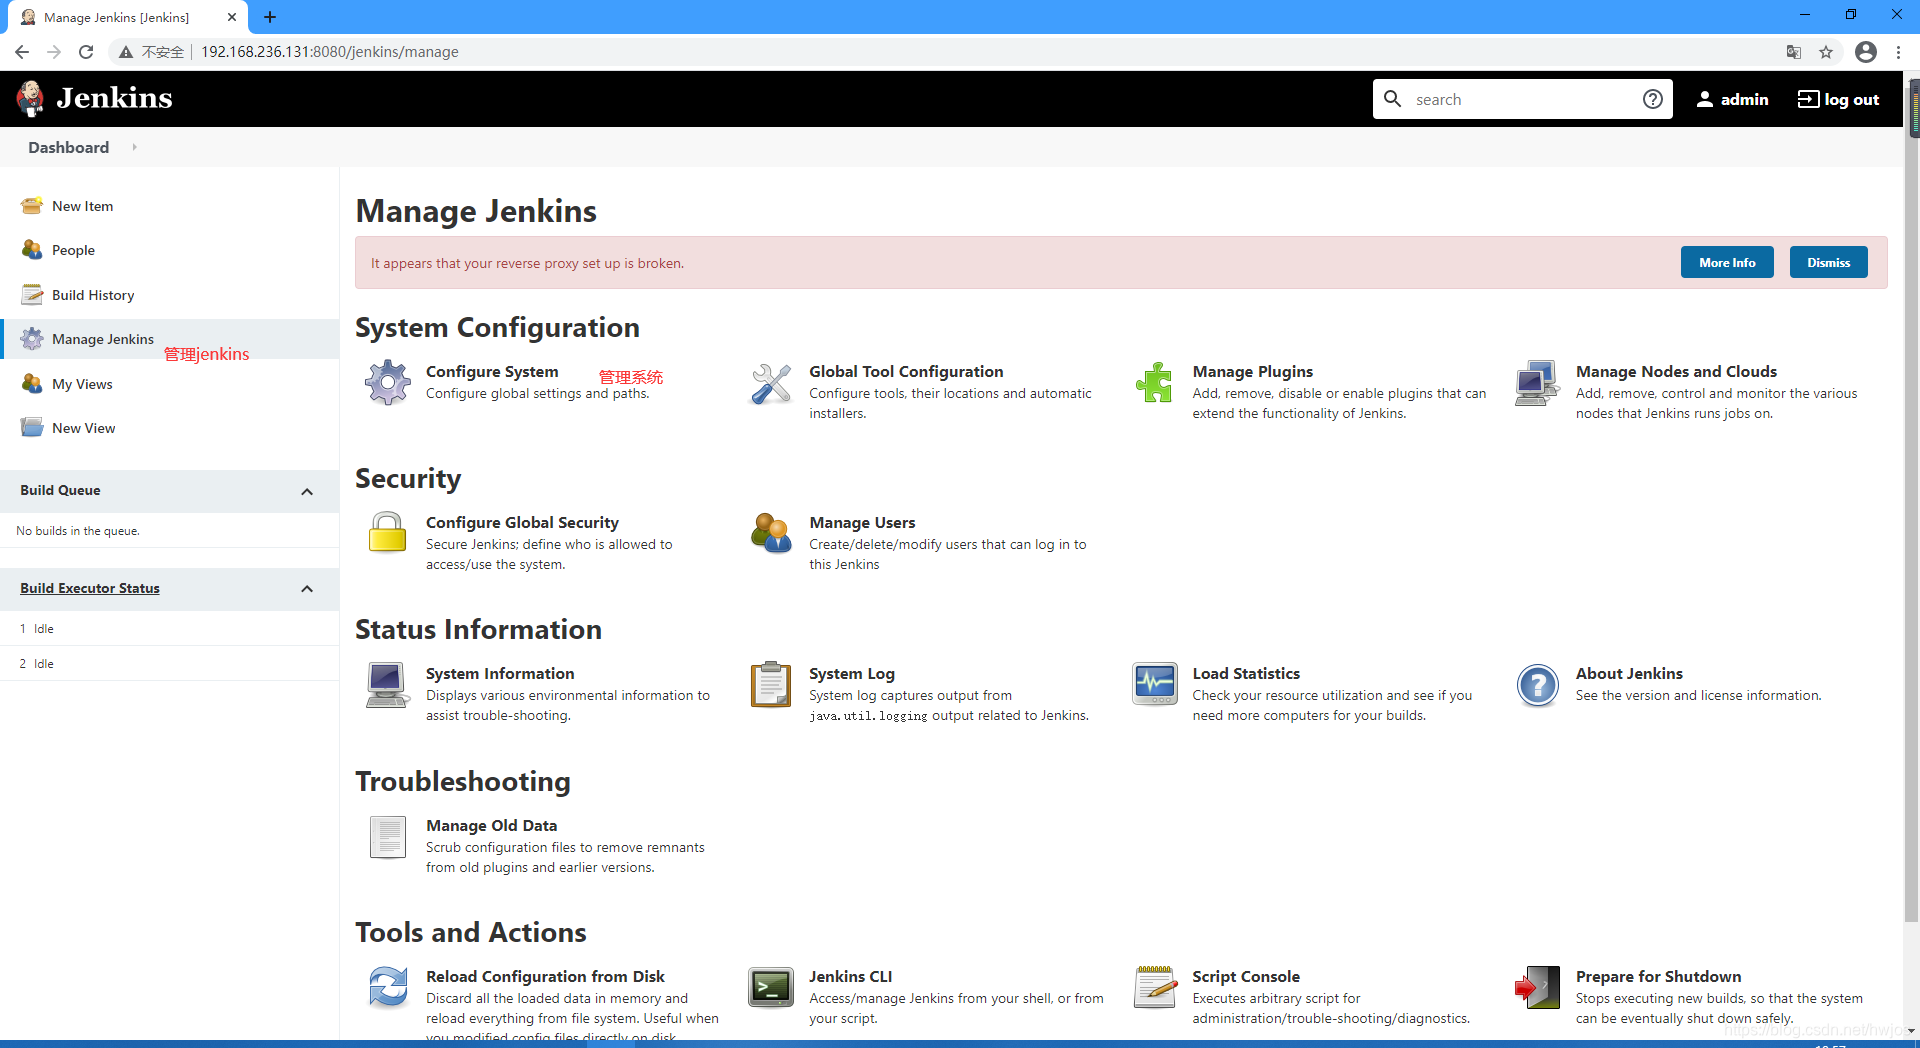Click the Chrome profile avatar icon
This screenshot has height=1048, width=1920.
pyautogui.click(x=1866, y=52)
